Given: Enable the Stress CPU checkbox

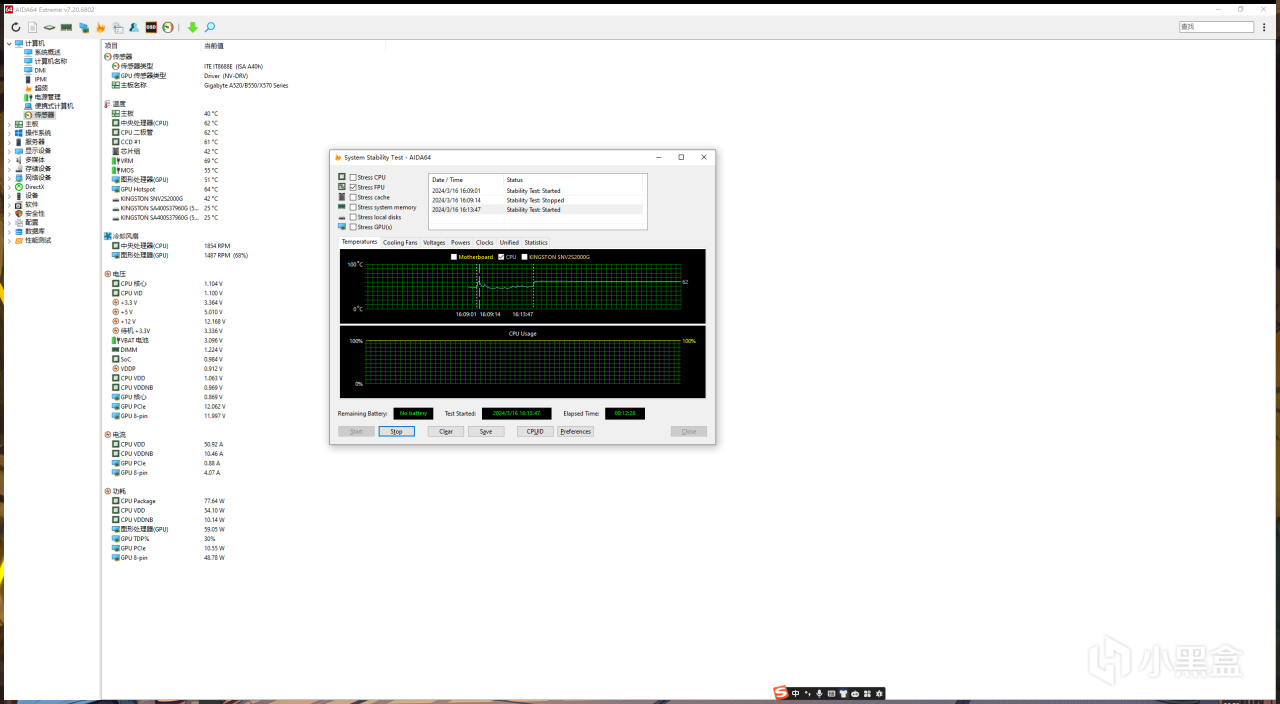Looking at the screenshot, I should point(353,177).
